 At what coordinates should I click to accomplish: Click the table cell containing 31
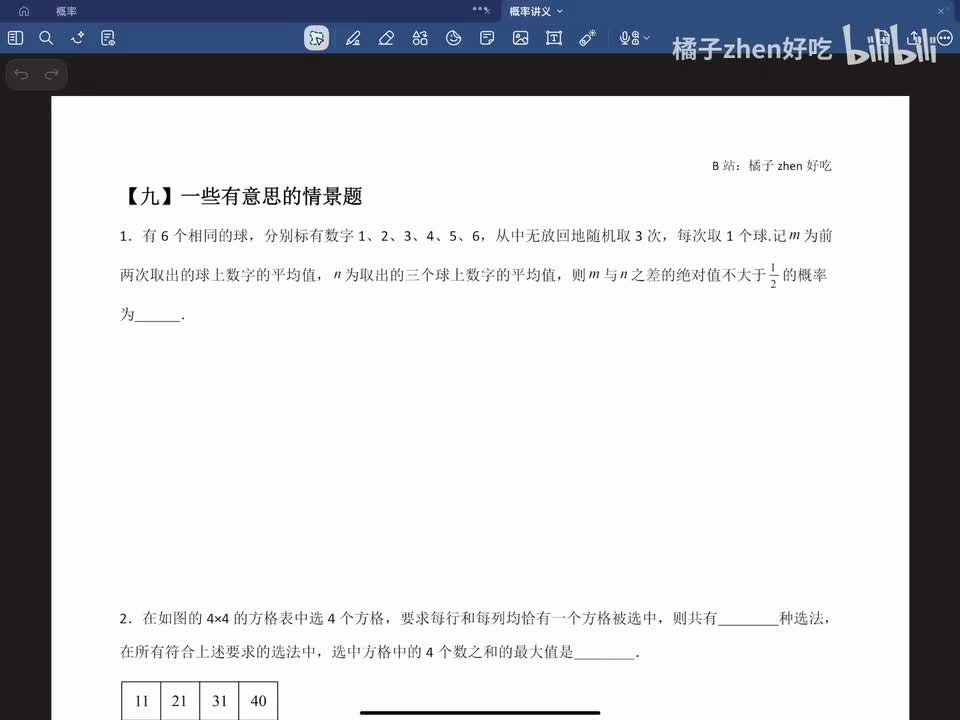click(219, 701)
